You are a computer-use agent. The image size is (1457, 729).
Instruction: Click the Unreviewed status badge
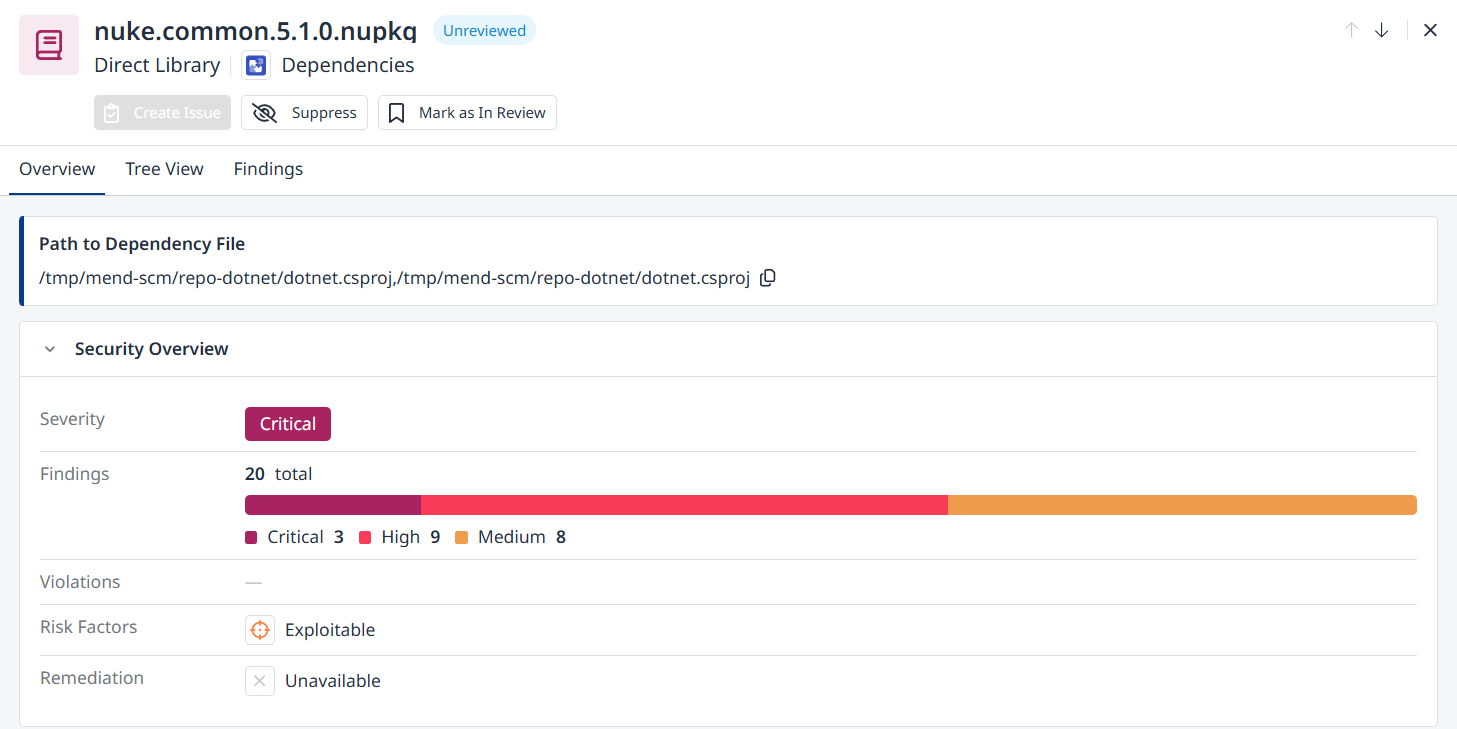(484, 31)
